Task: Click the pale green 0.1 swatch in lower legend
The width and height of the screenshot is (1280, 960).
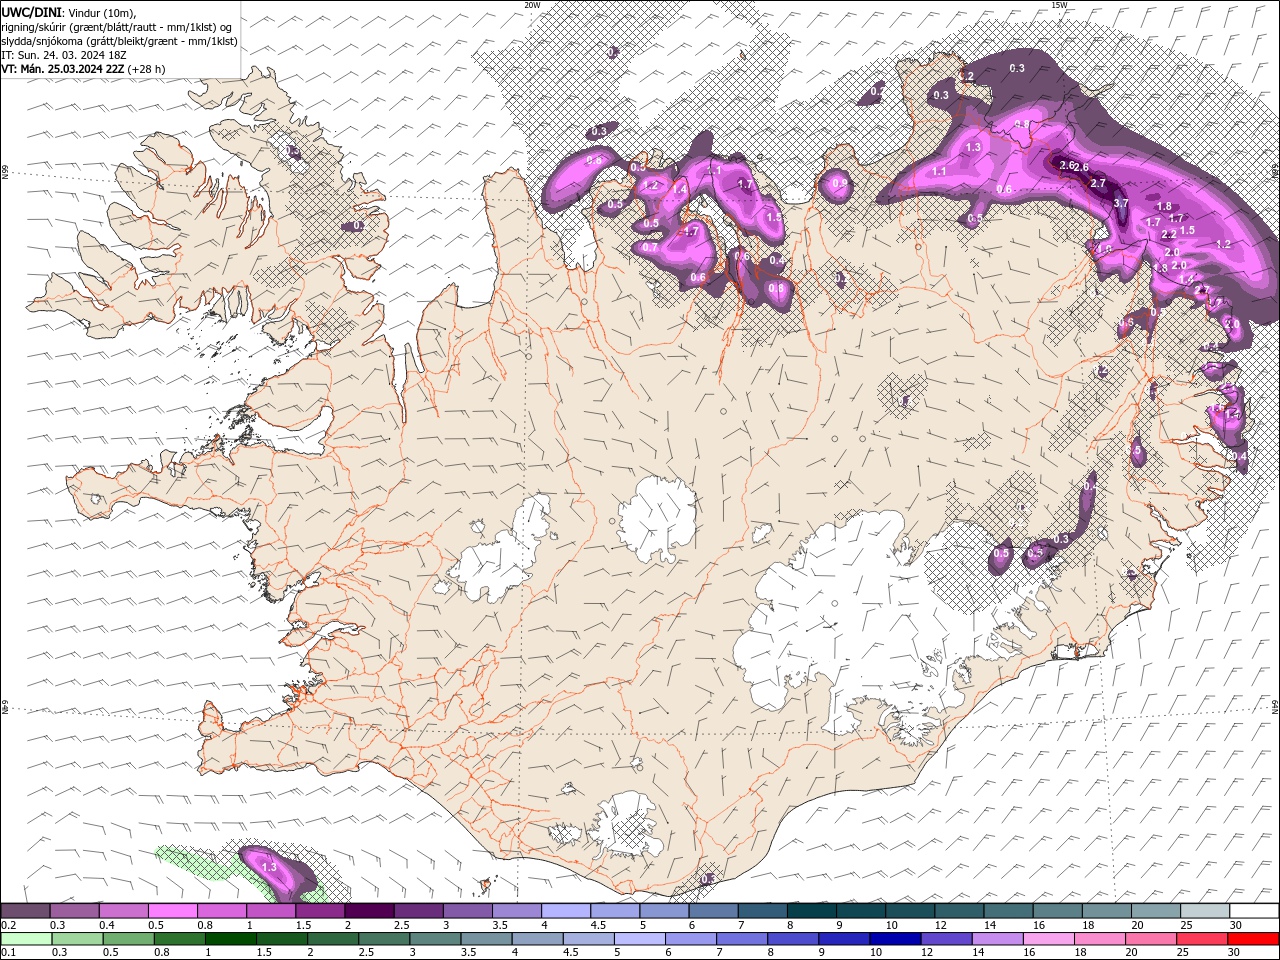Action: coord(27,938)
